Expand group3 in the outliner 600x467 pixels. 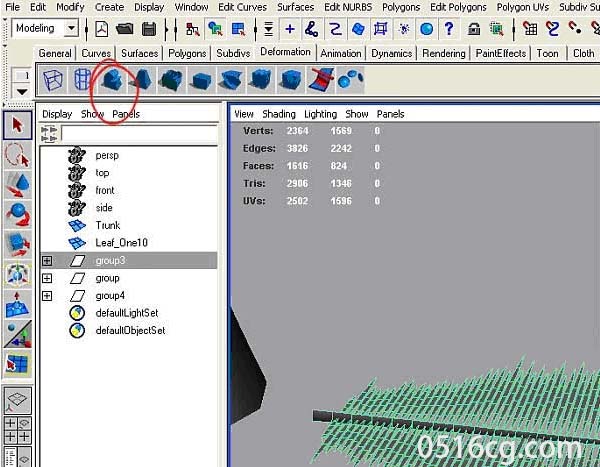click(x=47, y=261)
